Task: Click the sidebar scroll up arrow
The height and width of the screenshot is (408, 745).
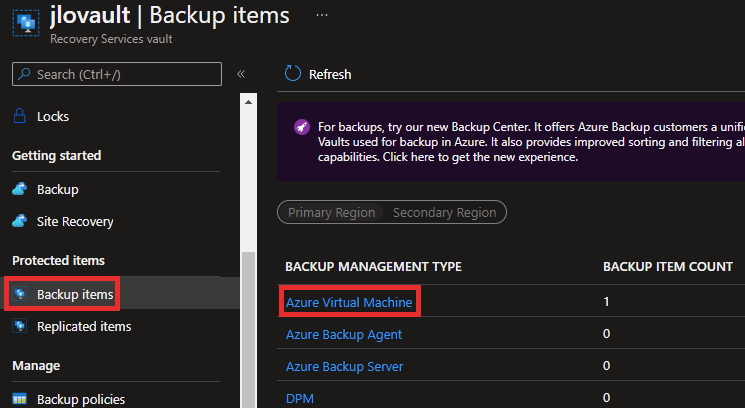Action: (248, 102)
